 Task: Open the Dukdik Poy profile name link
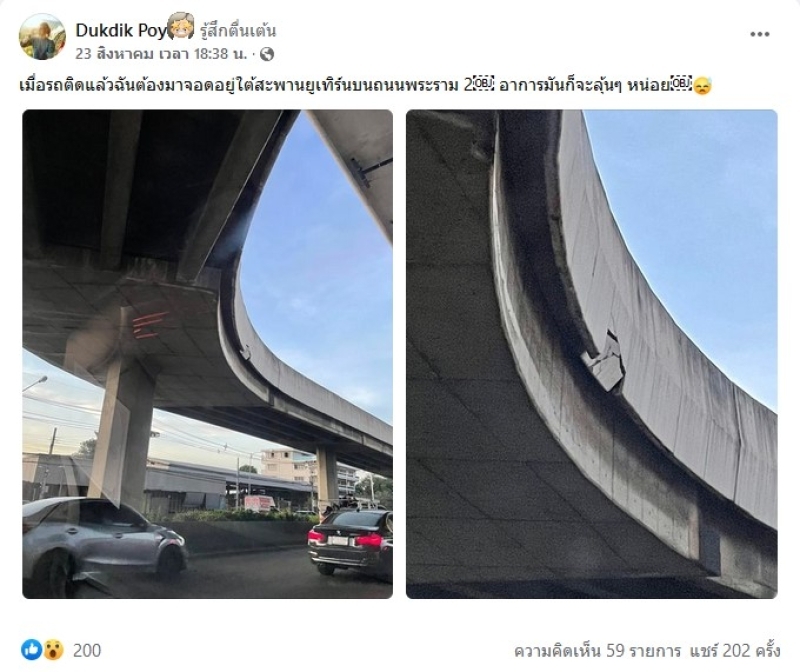point(121,30)
